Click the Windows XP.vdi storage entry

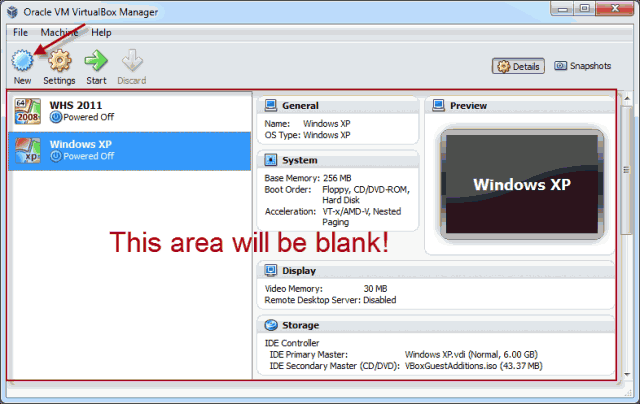pos(471,354)
